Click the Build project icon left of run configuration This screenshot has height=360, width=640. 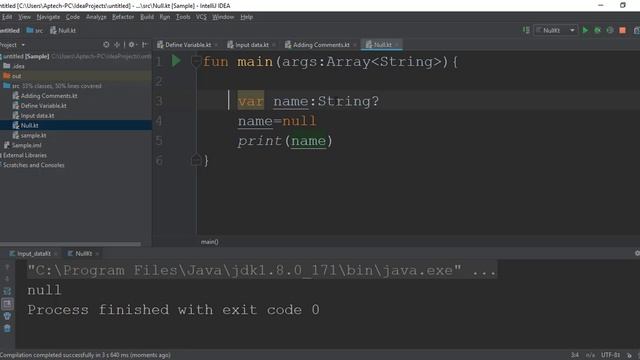526,30
